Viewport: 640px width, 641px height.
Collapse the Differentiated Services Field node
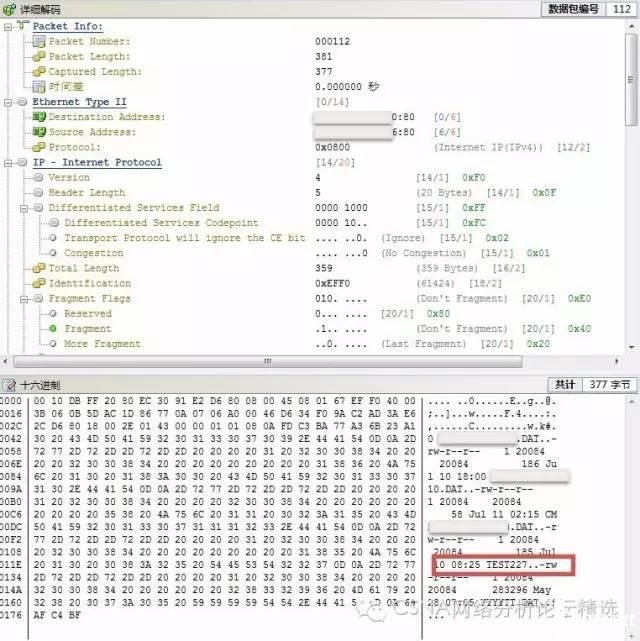pyautogui.click(x=24, y=208)
